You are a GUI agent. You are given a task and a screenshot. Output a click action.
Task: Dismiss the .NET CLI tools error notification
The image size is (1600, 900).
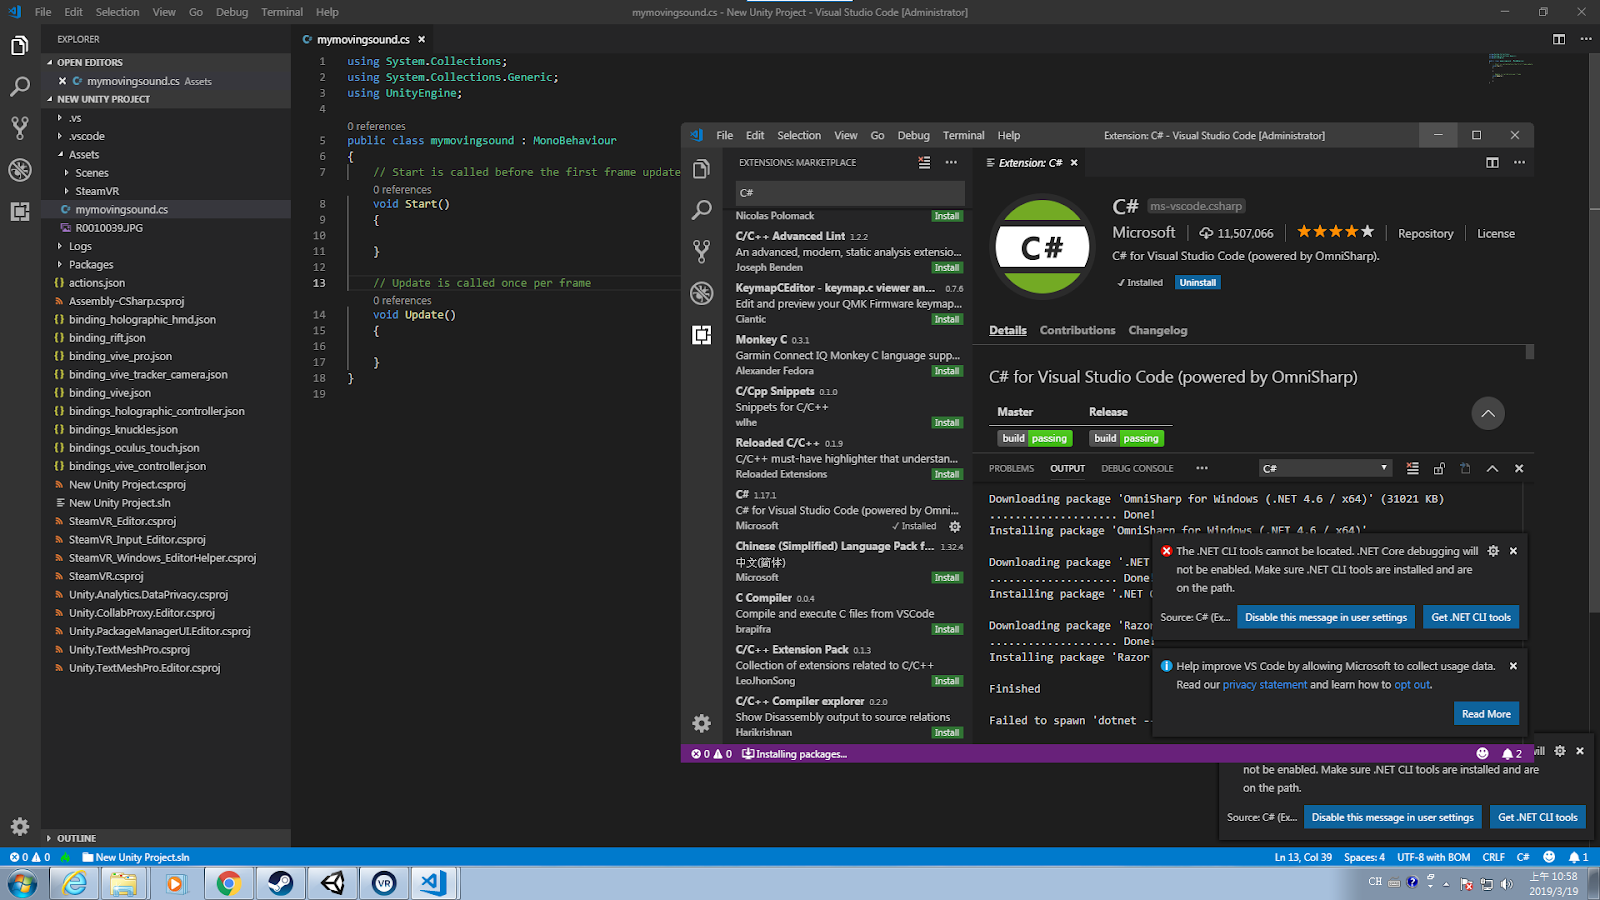pyautogui.click(x=1513, y=551)
